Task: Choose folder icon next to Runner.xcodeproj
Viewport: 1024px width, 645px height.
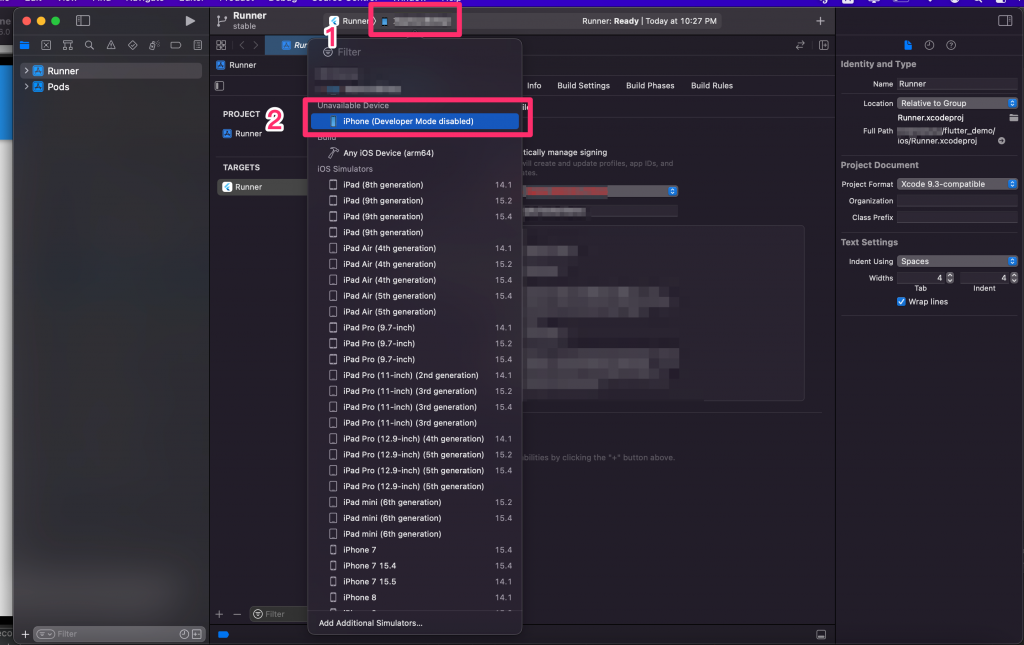Action: [x=1014, y=118]
